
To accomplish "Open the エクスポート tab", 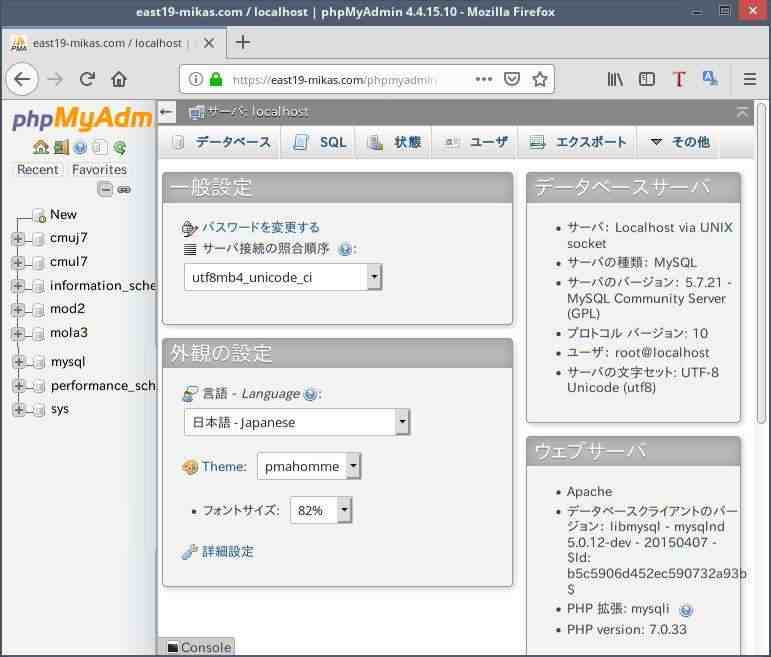I will pyautogui.click(x=577, y=142).
